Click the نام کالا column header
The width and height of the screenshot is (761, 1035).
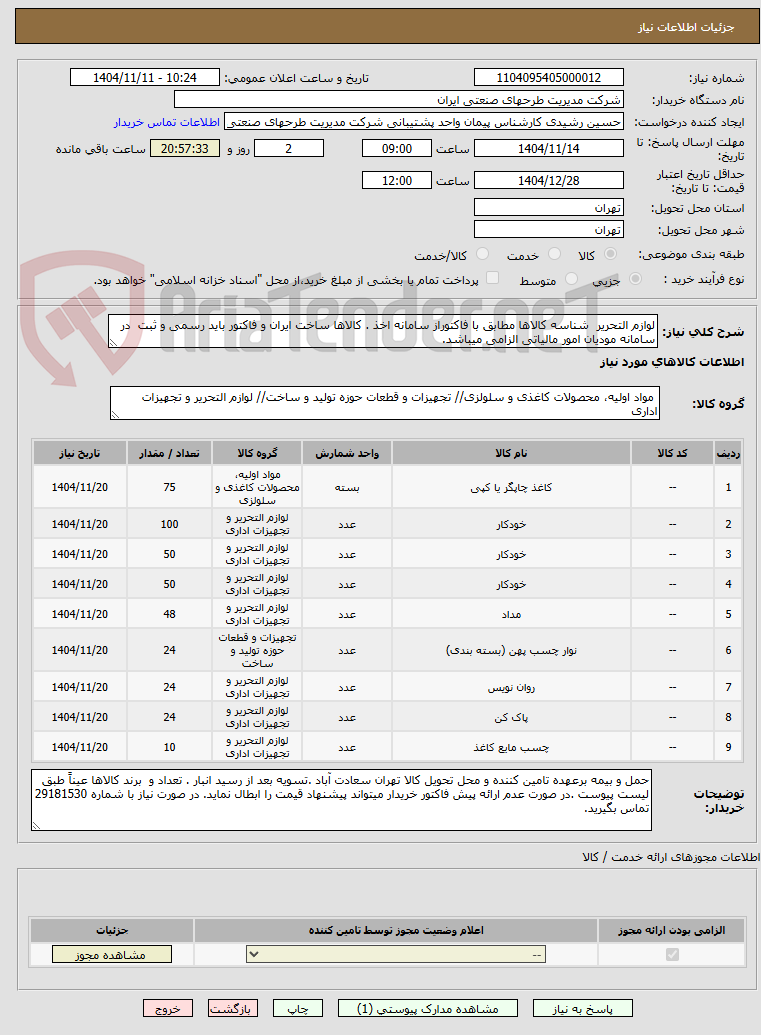(512, 453)
